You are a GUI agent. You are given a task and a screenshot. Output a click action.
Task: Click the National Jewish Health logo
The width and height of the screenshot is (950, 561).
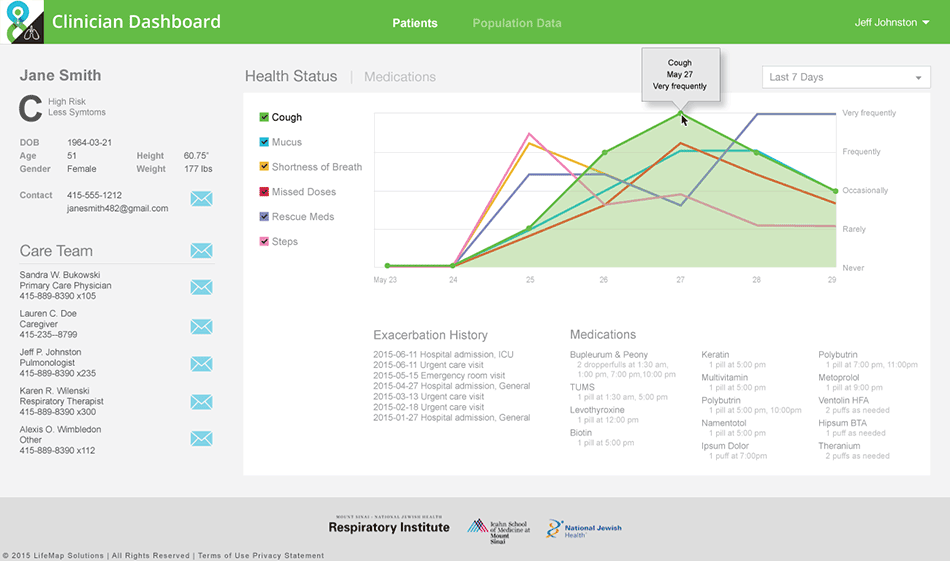click(584, 529)
